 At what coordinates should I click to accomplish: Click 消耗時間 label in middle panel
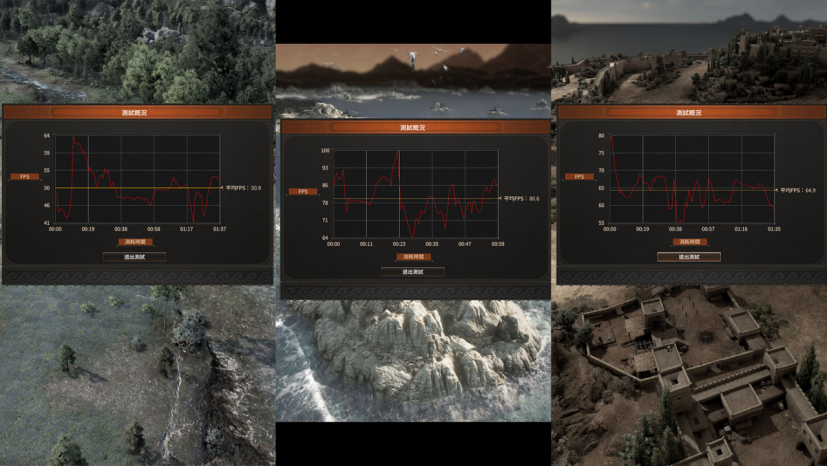(413, 257)
